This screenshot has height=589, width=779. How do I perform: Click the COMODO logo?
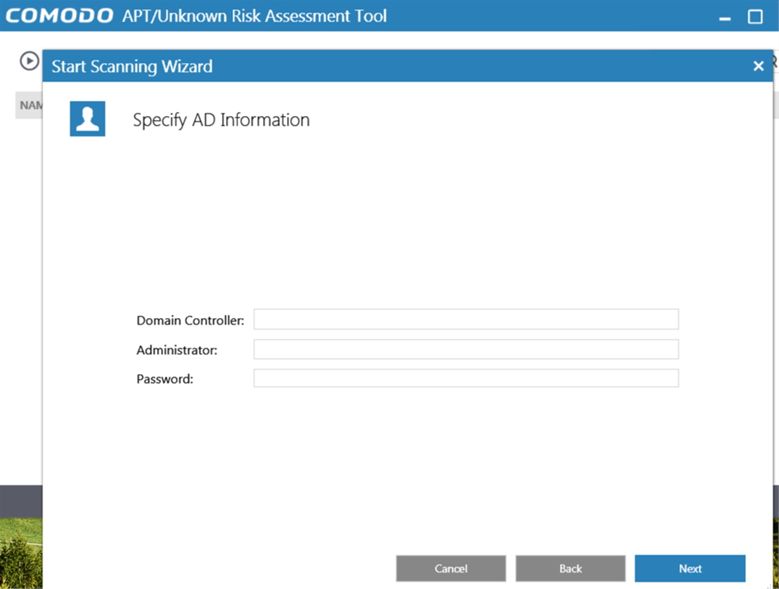60,16
